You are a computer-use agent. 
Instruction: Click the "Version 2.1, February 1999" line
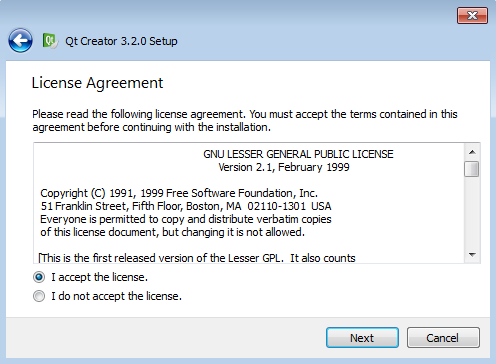284,167
